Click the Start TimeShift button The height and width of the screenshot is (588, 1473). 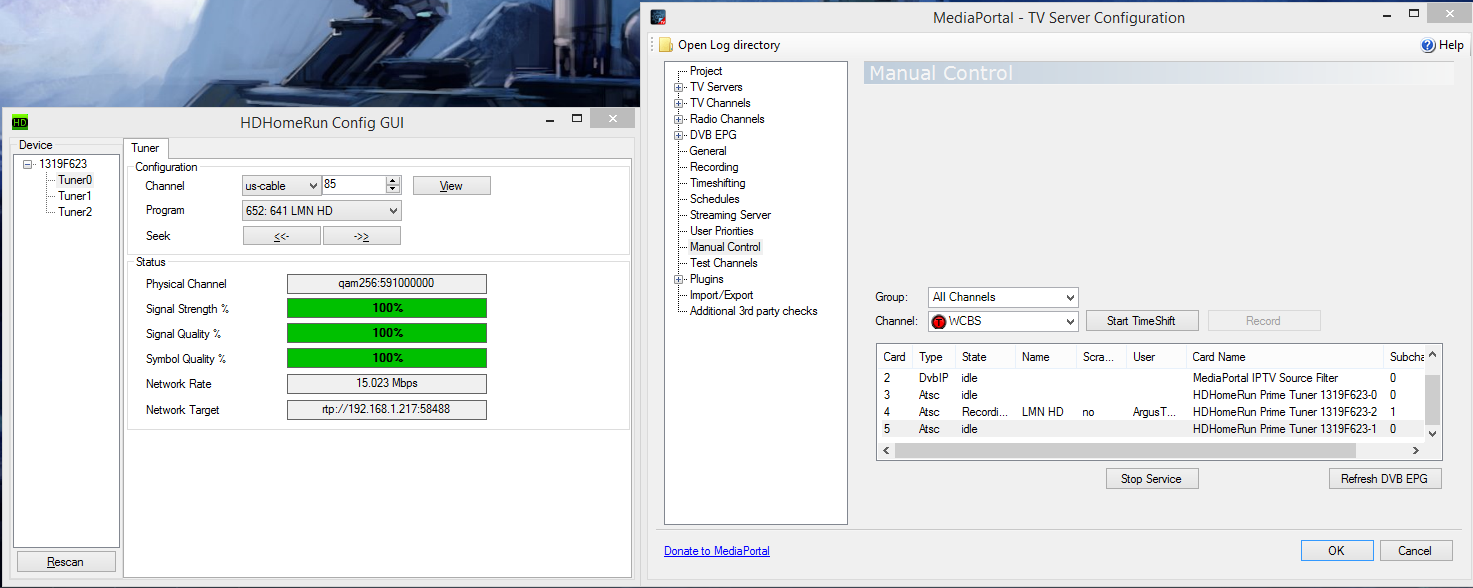(1142, 321)
